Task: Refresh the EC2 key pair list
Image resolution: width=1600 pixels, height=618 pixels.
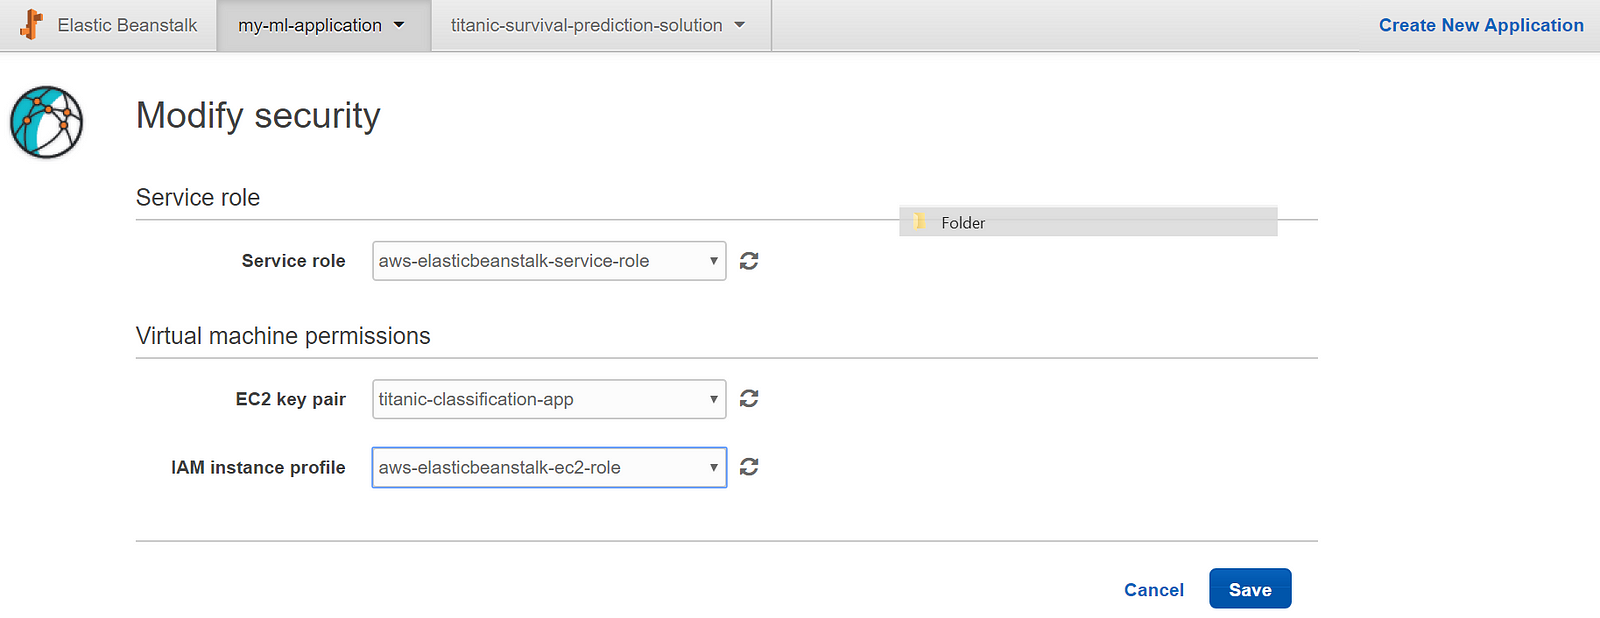Action: [749, 399]
